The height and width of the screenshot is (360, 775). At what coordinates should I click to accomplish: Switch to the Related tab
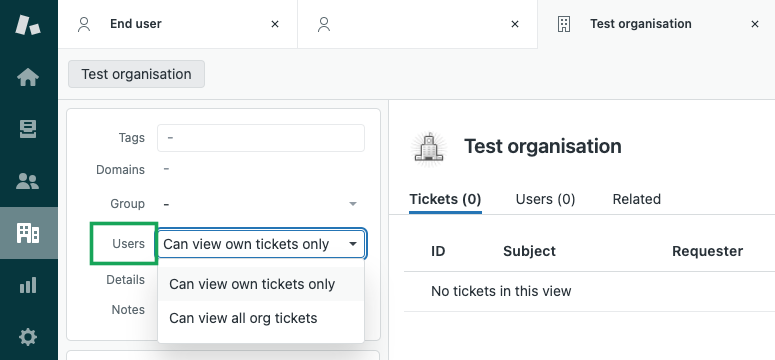(637, 199)
